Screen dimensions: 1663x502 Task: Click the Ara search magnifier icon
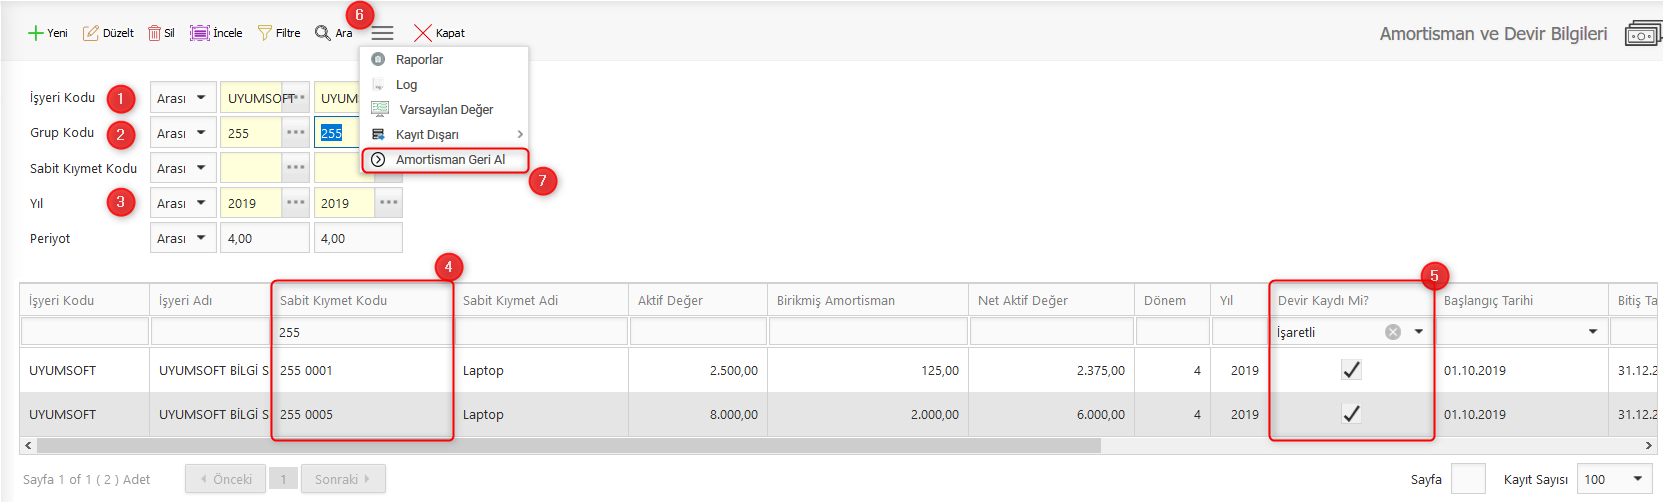point(323,33)
